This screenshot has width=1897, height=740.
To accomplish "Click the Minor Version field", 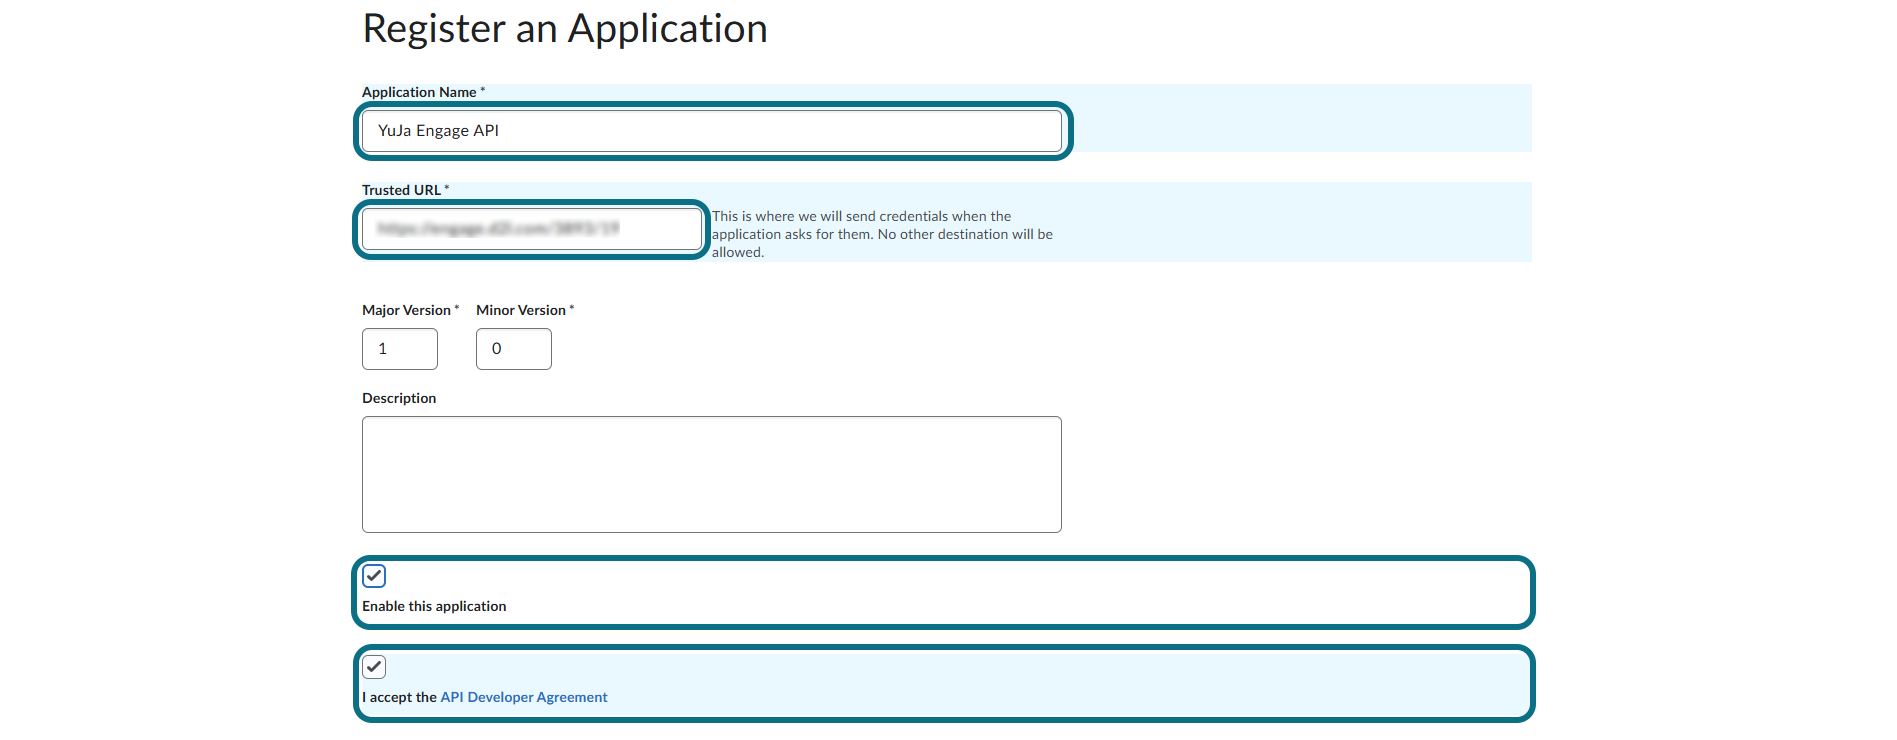I will [514, 349].
